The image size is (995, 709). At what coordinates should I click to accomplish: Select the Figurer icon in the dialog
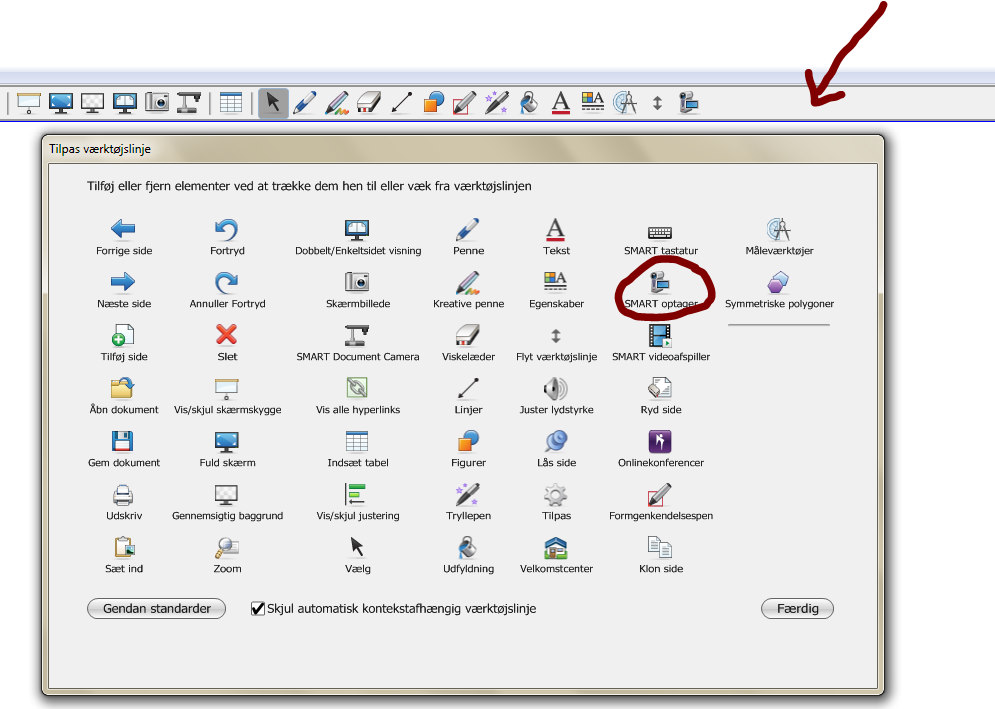(468, 441)
